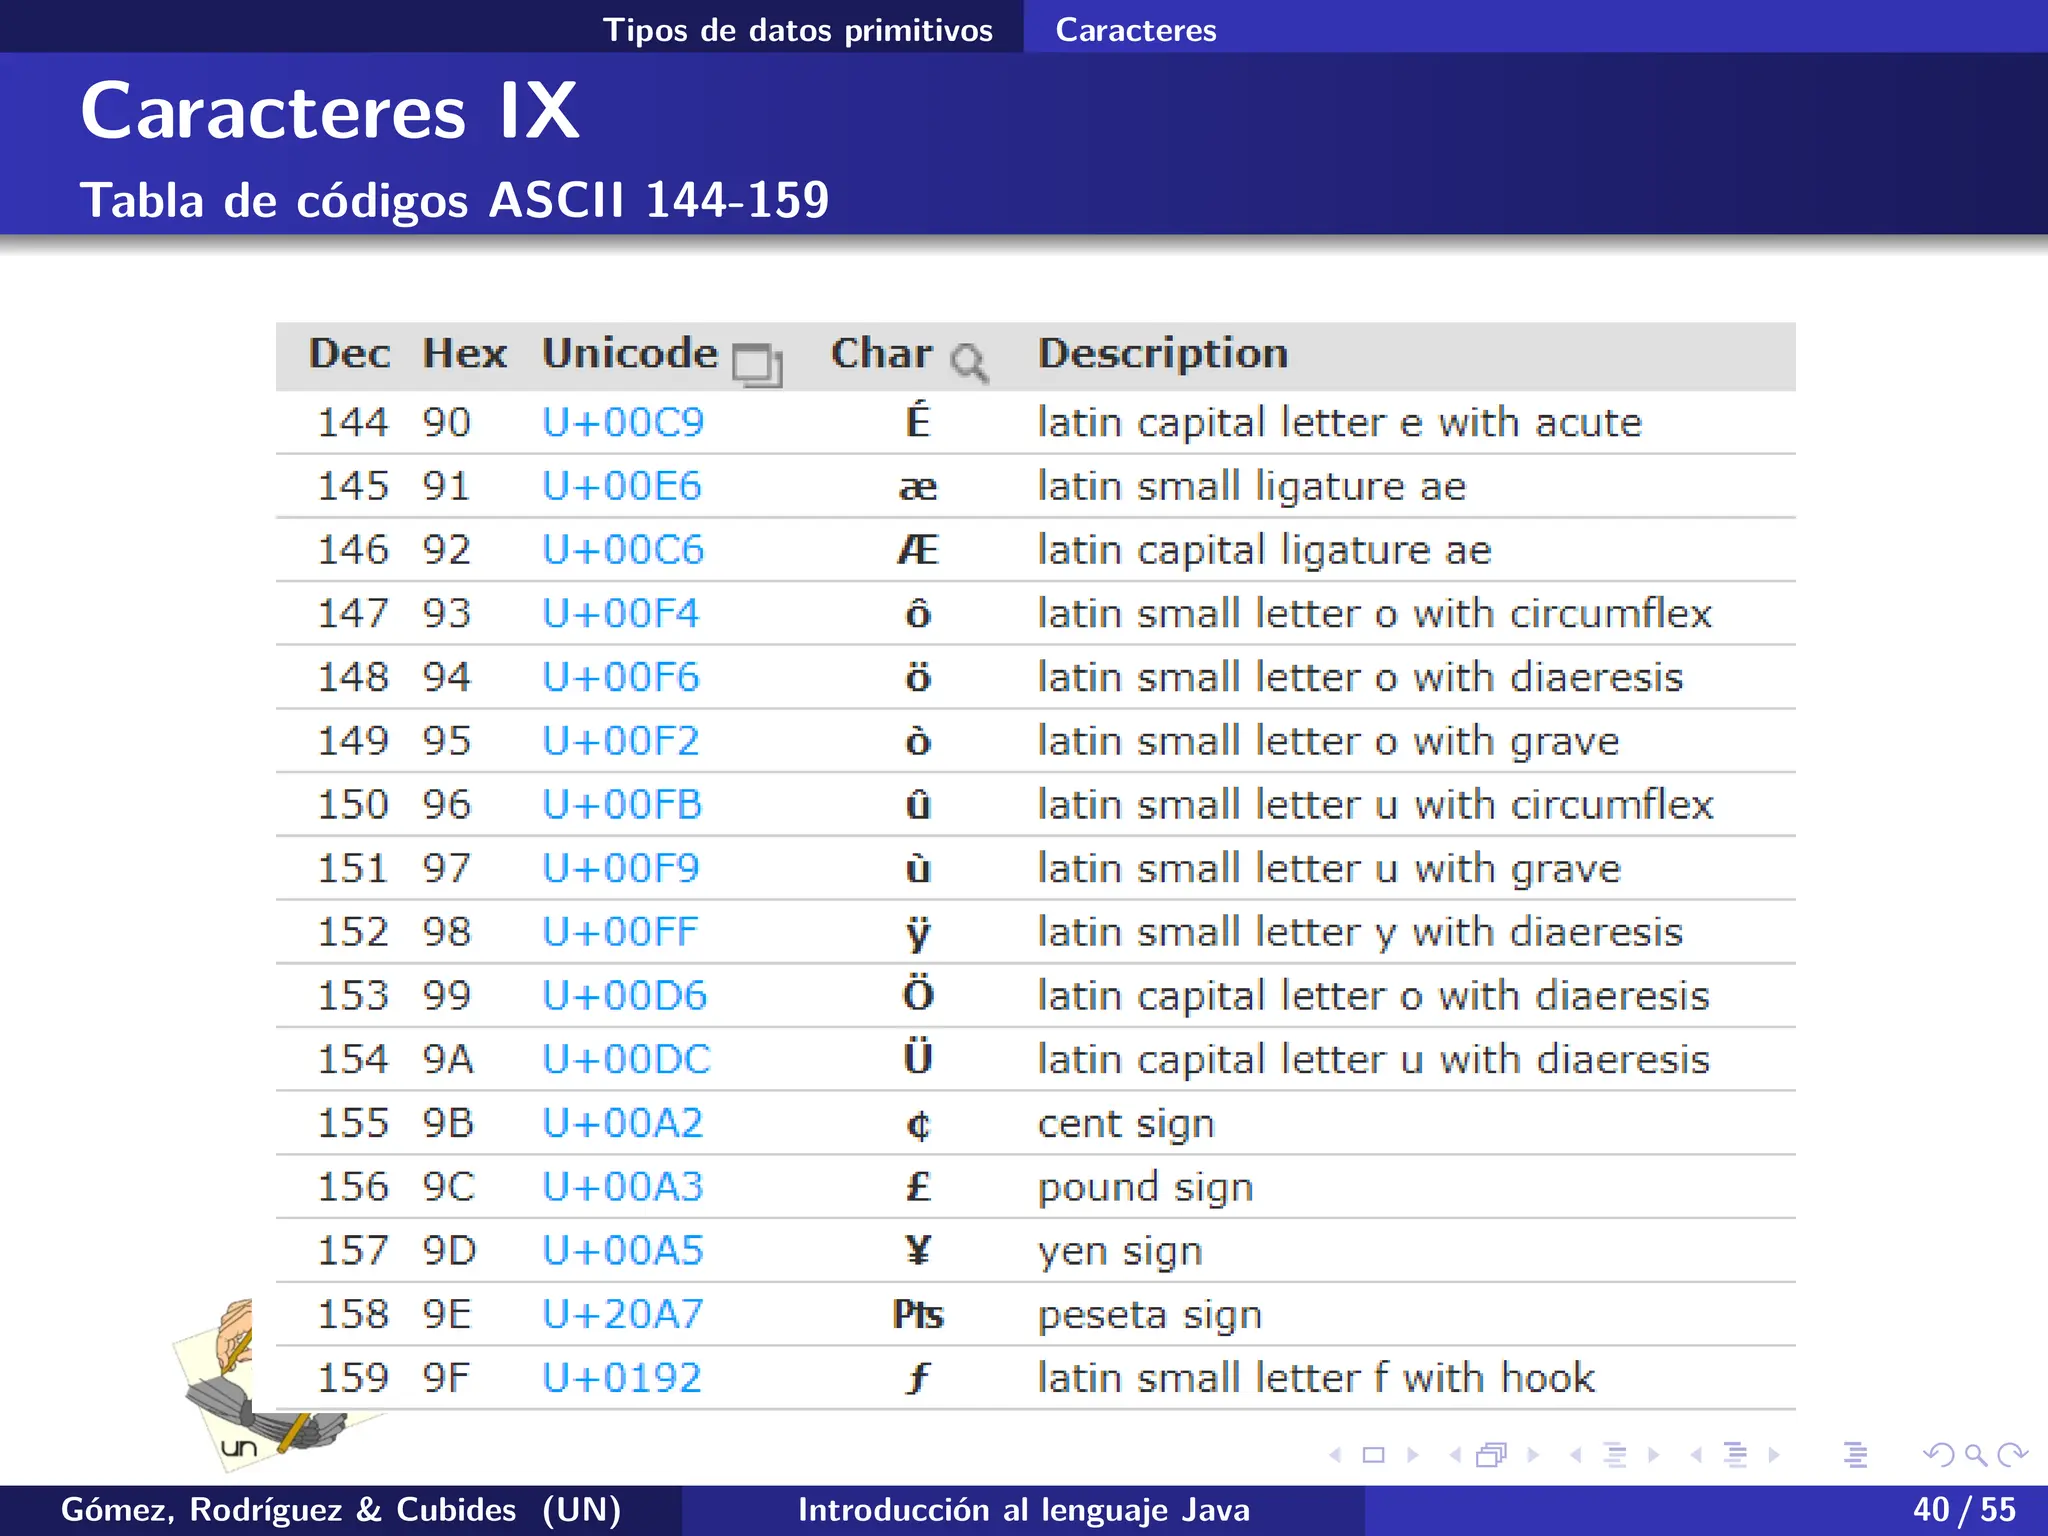Open Unicode link U+00A3
Viewport: 2048px width, 1536px height.
pyautogui.click(x=622, y=1187)
